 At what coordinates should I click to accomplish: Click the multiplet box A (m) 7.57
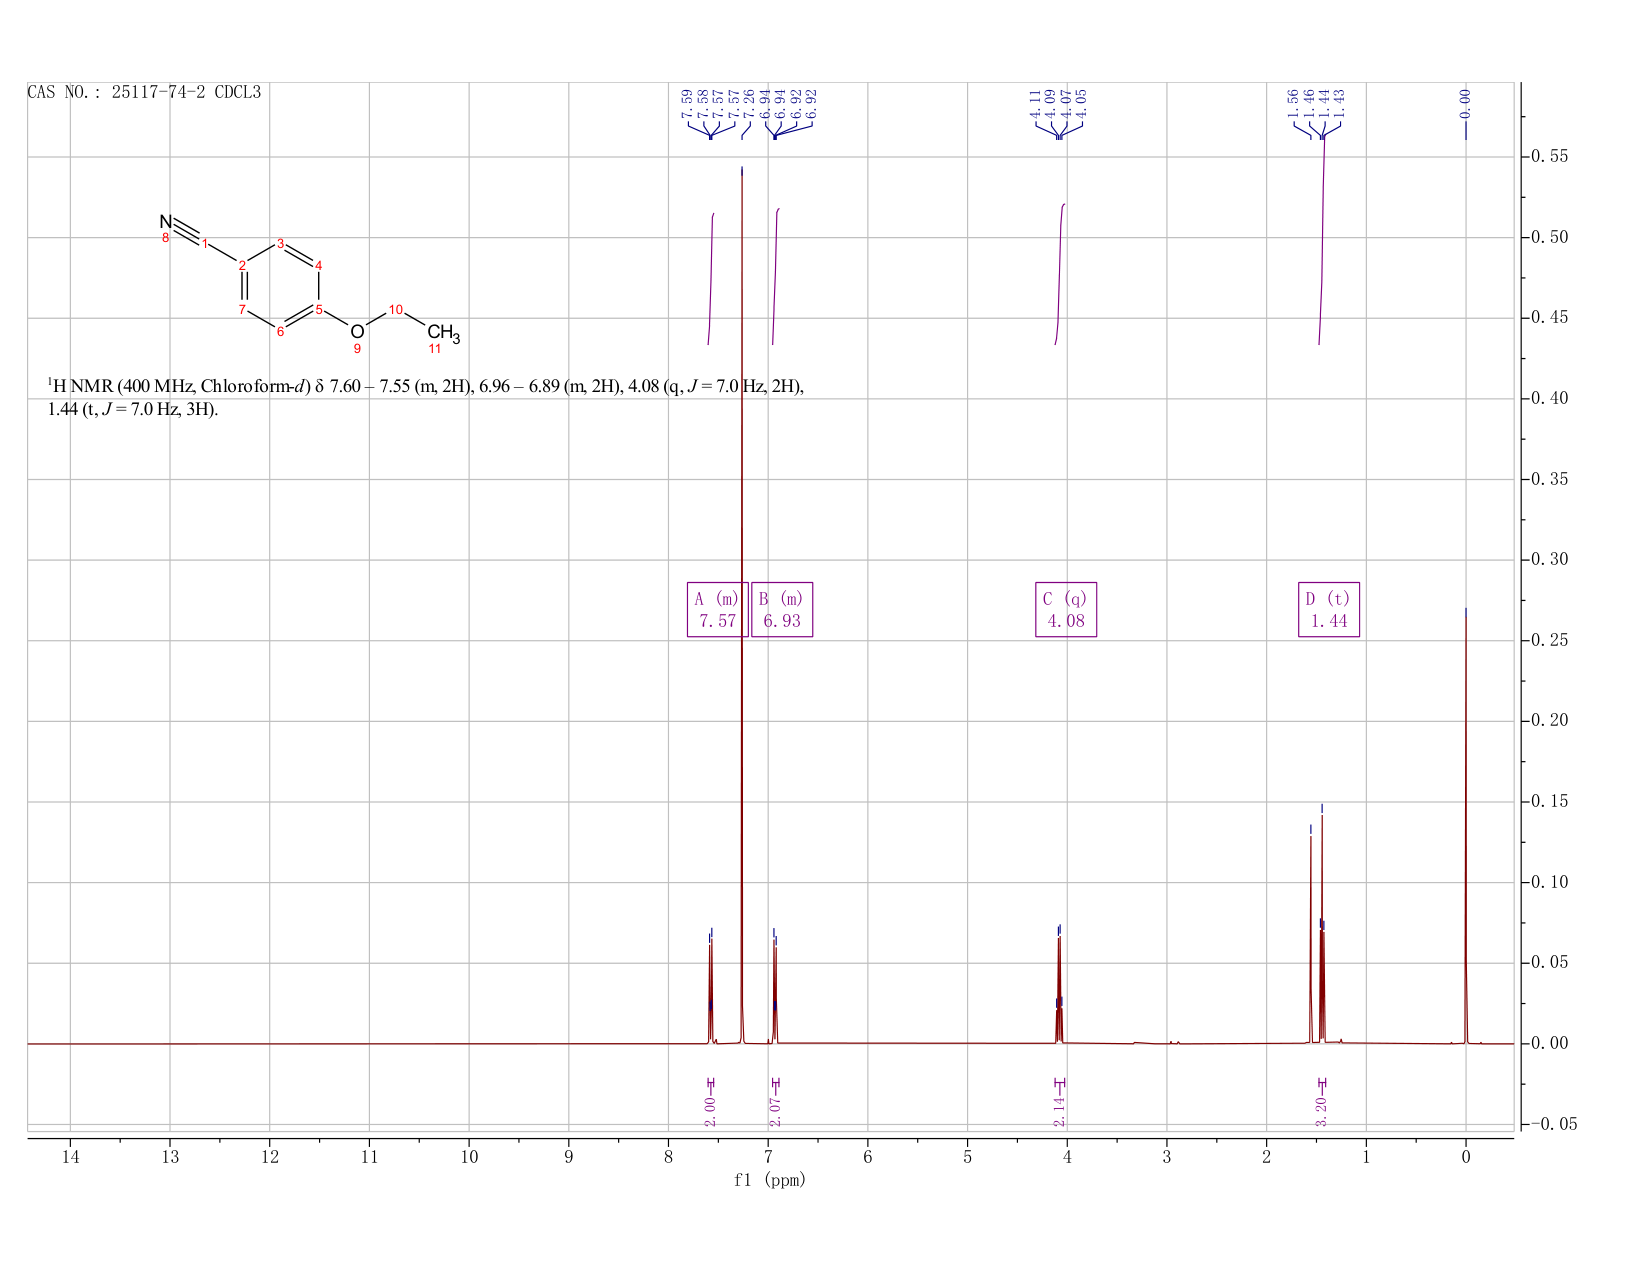[x=718, y=609]
